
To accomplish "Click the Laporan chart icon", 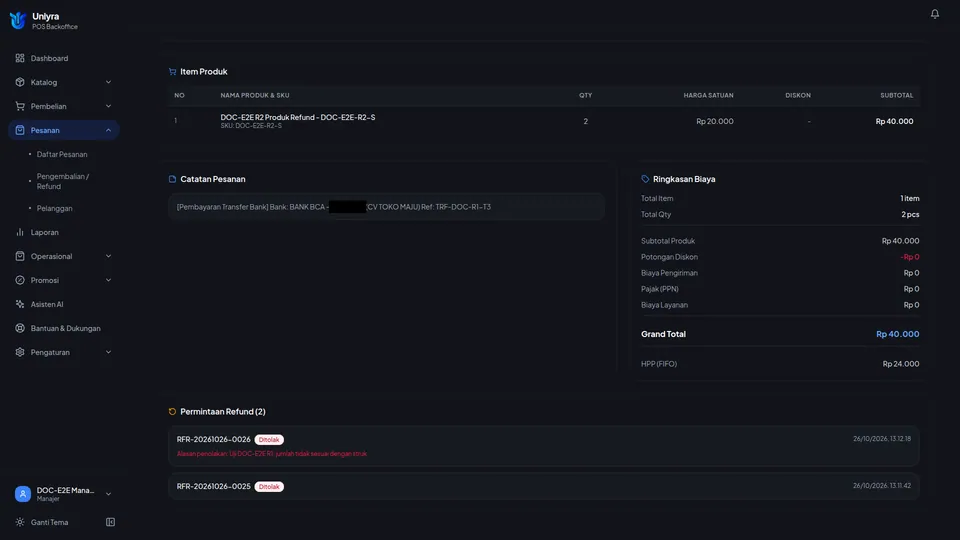I will (x=20, y=232).
